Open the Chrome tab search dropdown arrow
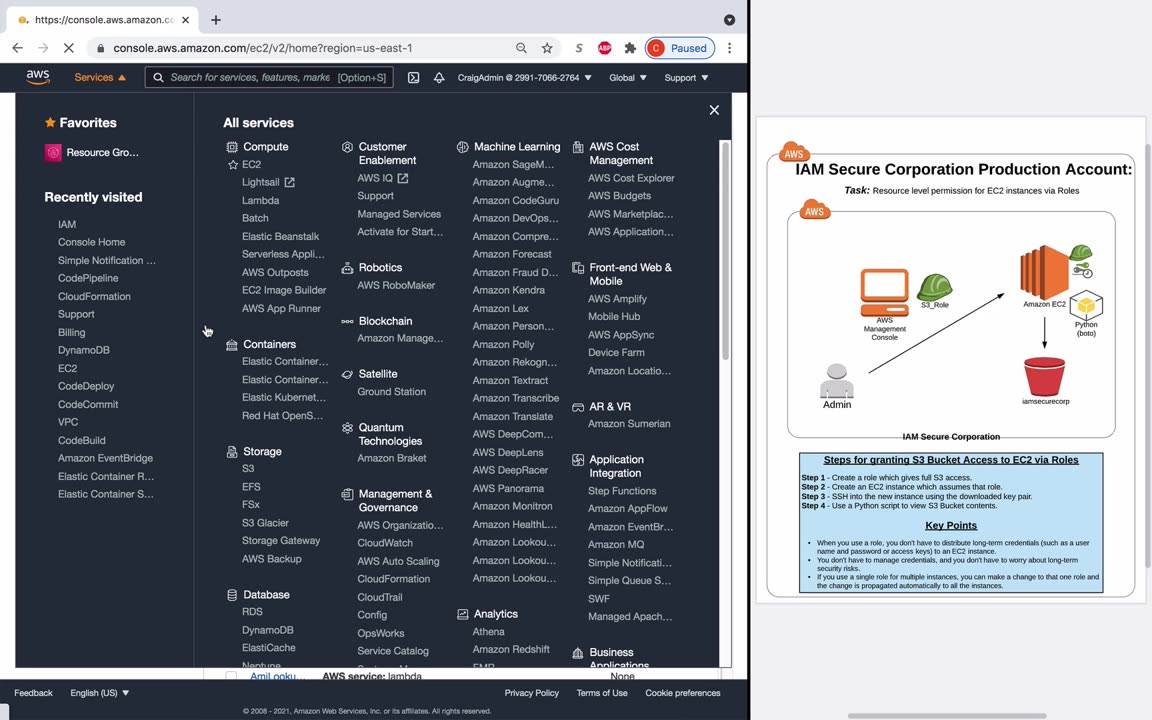The image size is (1152, 720). pos(730,20)
